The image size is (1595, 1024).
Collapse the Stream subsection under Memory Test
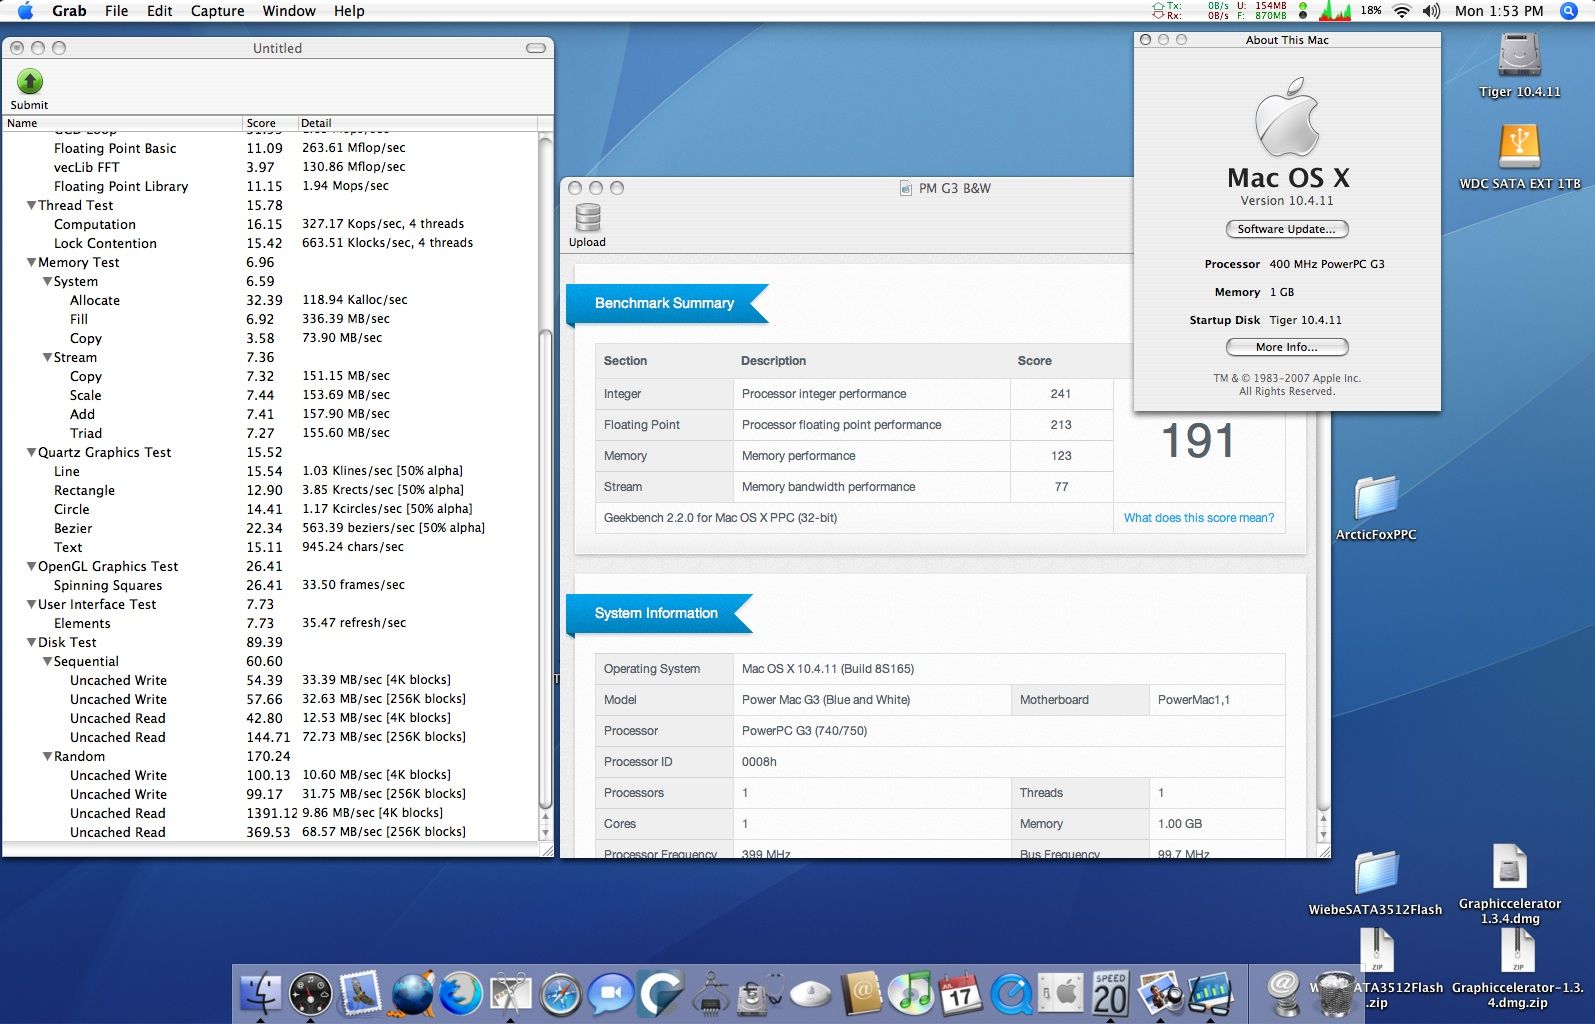(x=47, y=357)
